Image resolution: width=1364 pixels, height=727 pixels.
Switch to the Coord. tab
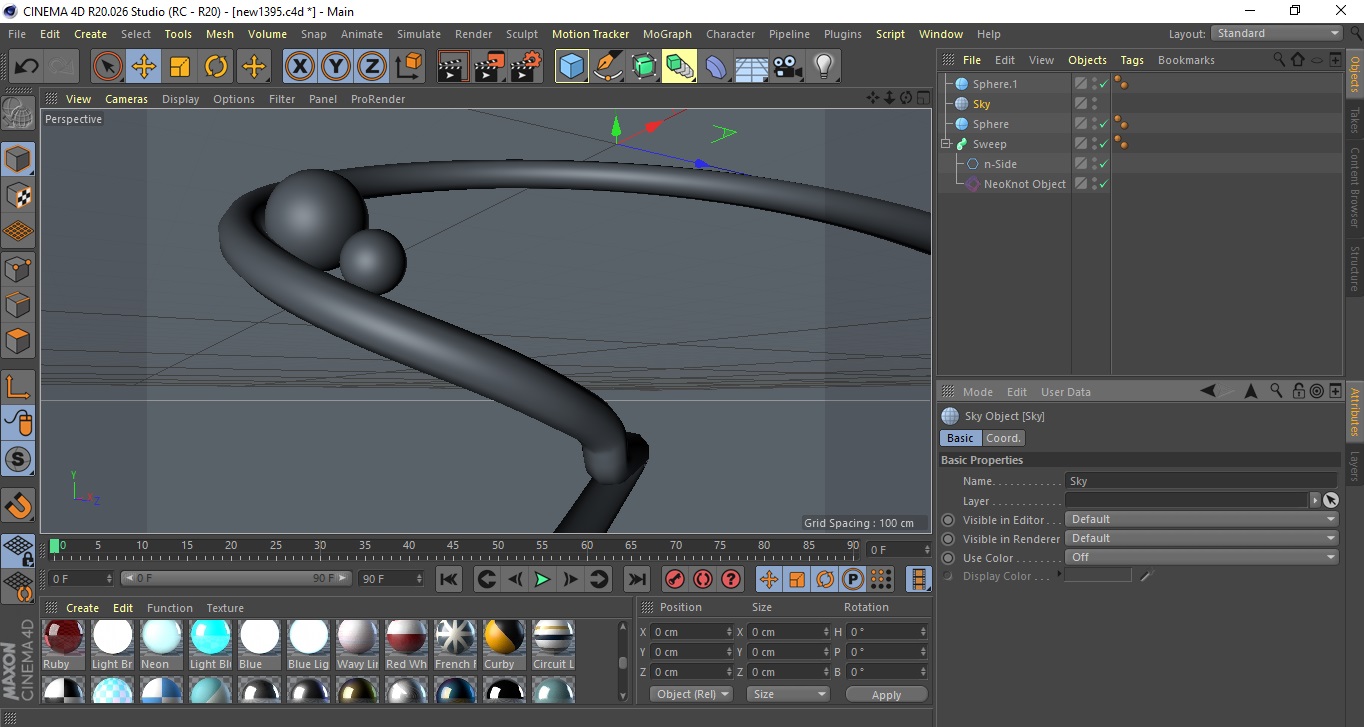1003,438
